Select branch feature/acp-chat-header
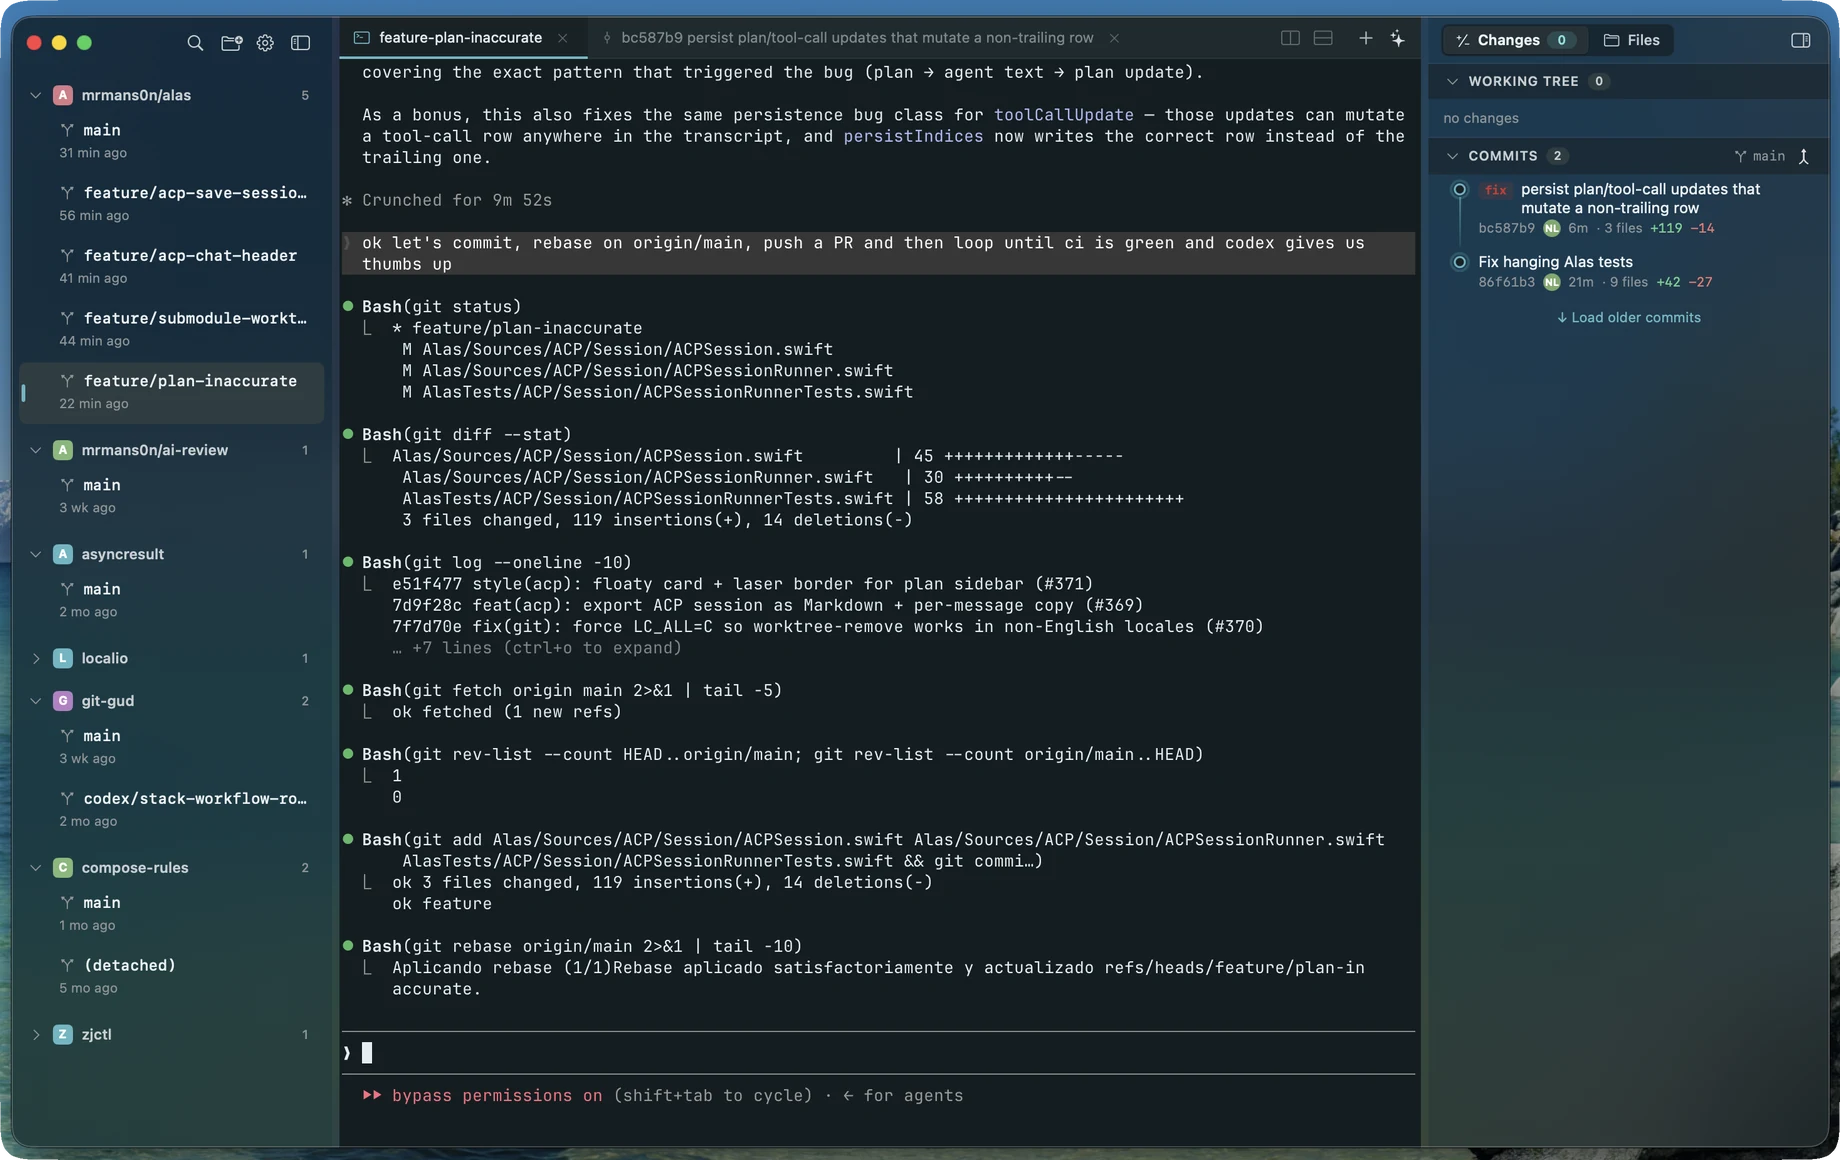 click(172, 266)
